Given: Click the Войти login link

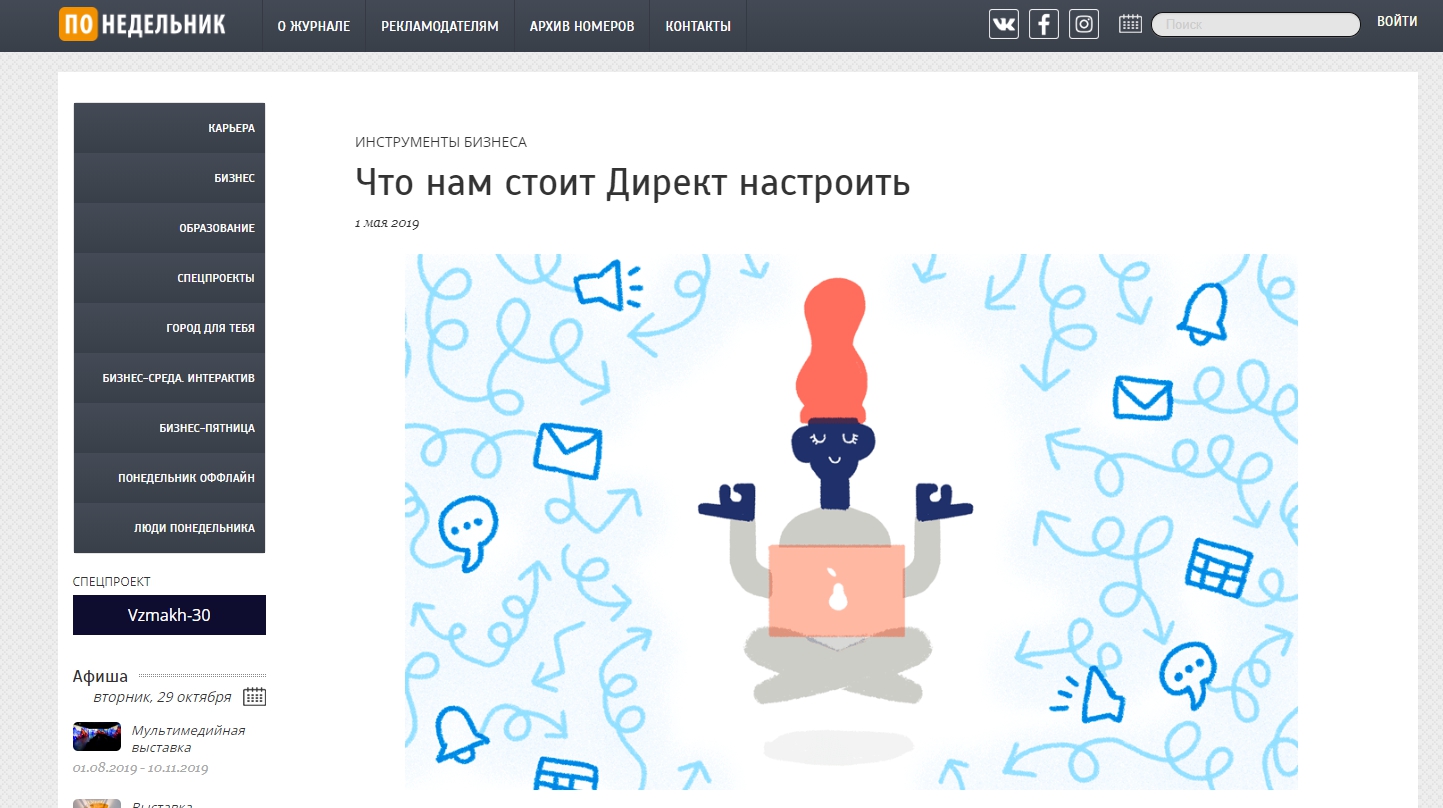Looking at the screenshot, I should tap(1396, 22).
